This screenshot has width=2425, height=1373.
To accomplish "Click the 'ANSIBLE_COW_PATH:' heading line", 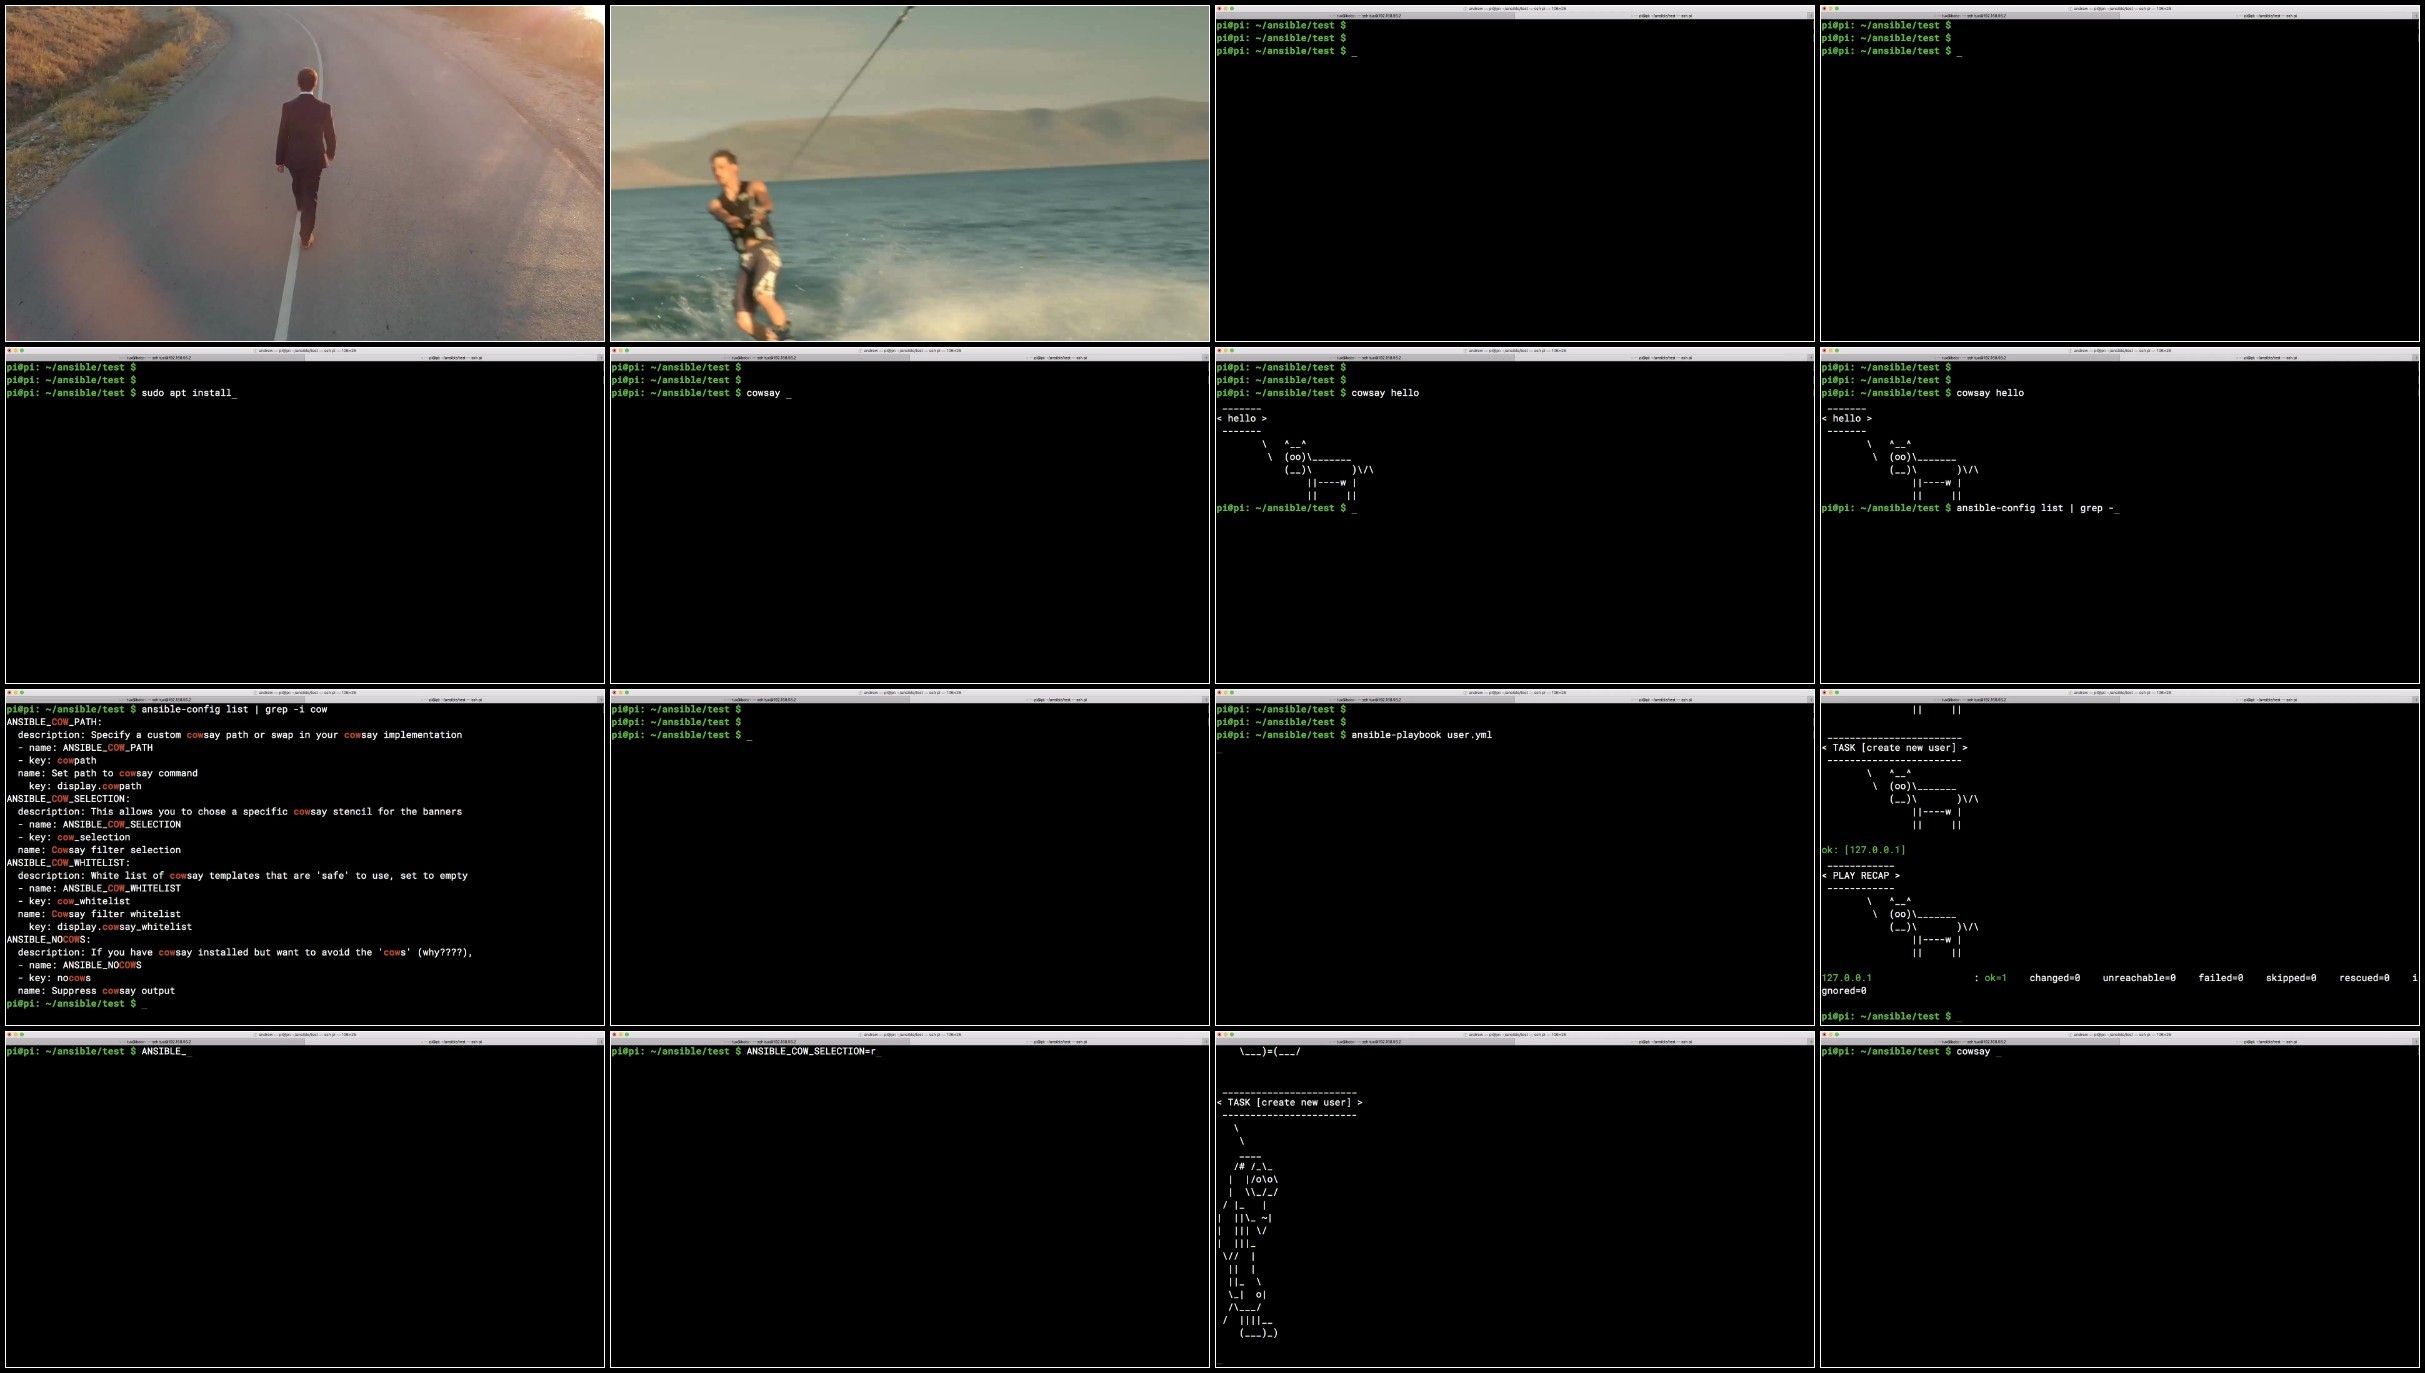I will coord(54,722).
